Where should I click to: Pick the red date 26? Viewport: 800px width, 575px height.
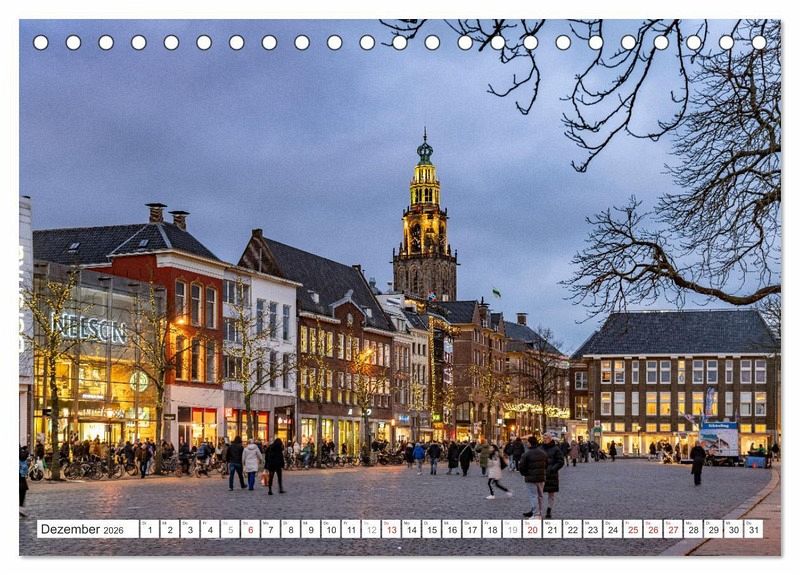click(x=653, y=529)
